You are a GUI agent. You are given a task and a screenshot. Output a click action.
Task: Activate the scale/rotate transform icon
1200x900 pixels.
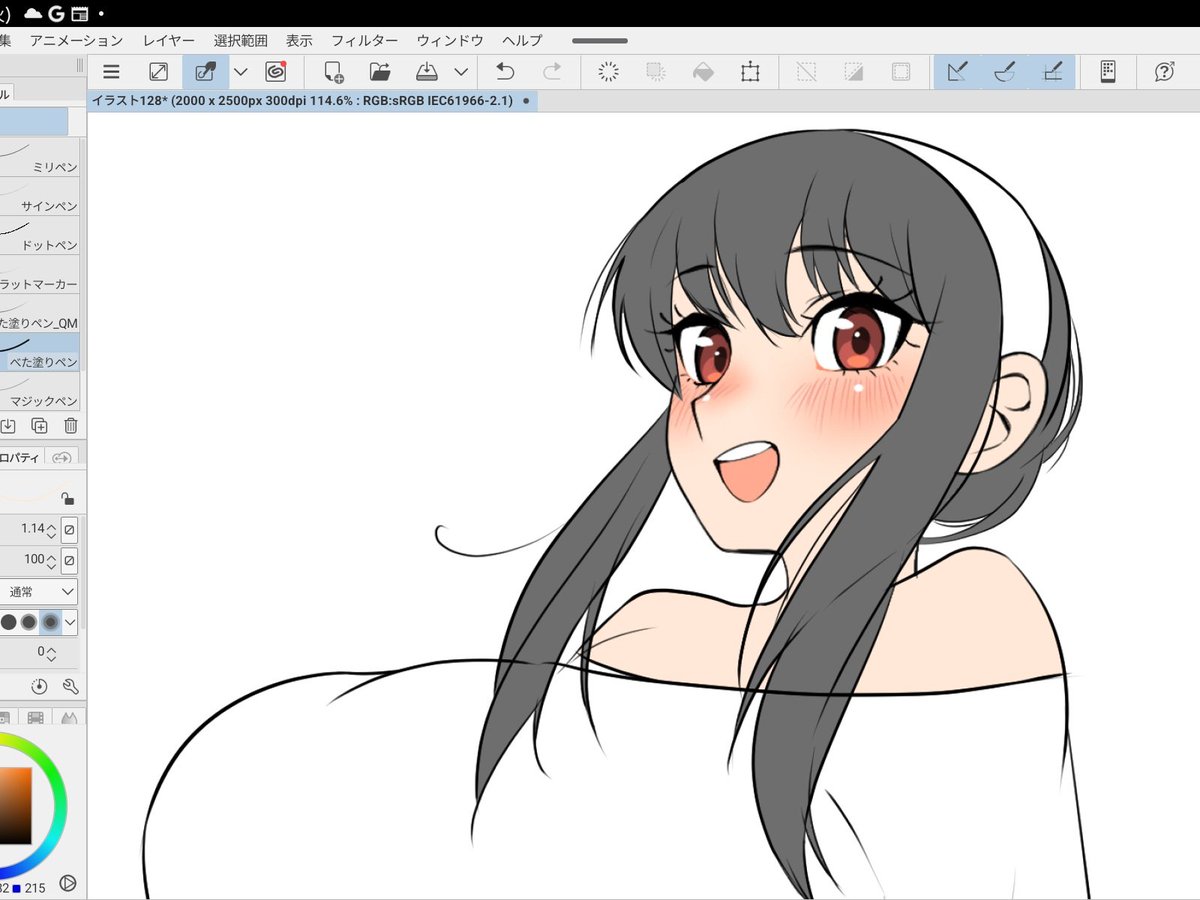(x=750, y=72)
